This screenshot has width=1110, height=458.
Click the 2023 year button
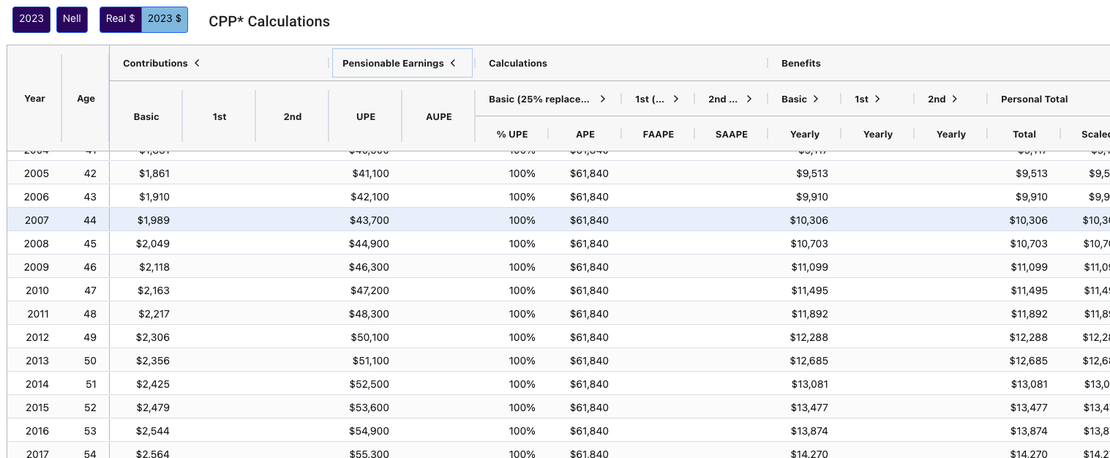[31, 19]
